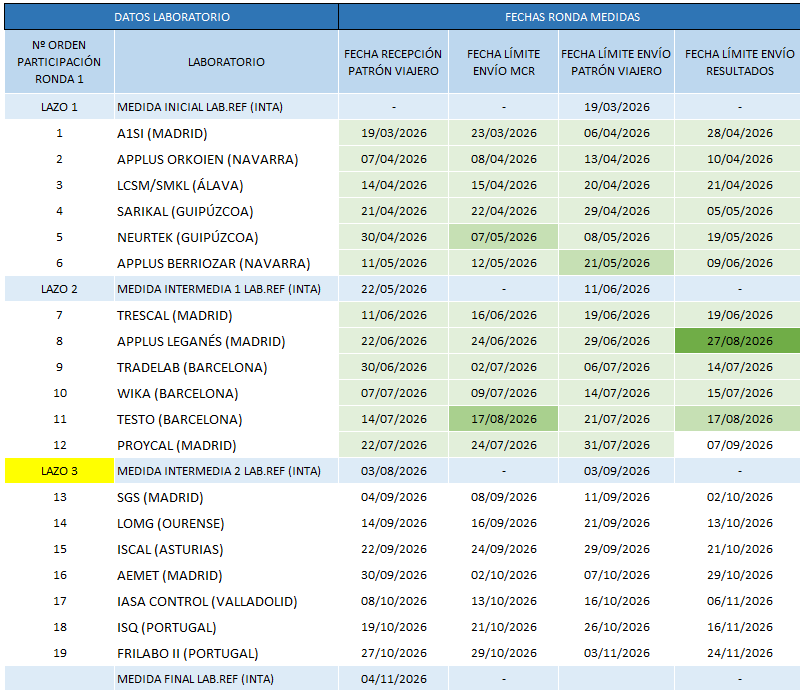Screen dimensions: 800x690
Task: Click the 10/04/2026 results cell for APPLUS ORKOIEN
Action: [739, 159]
